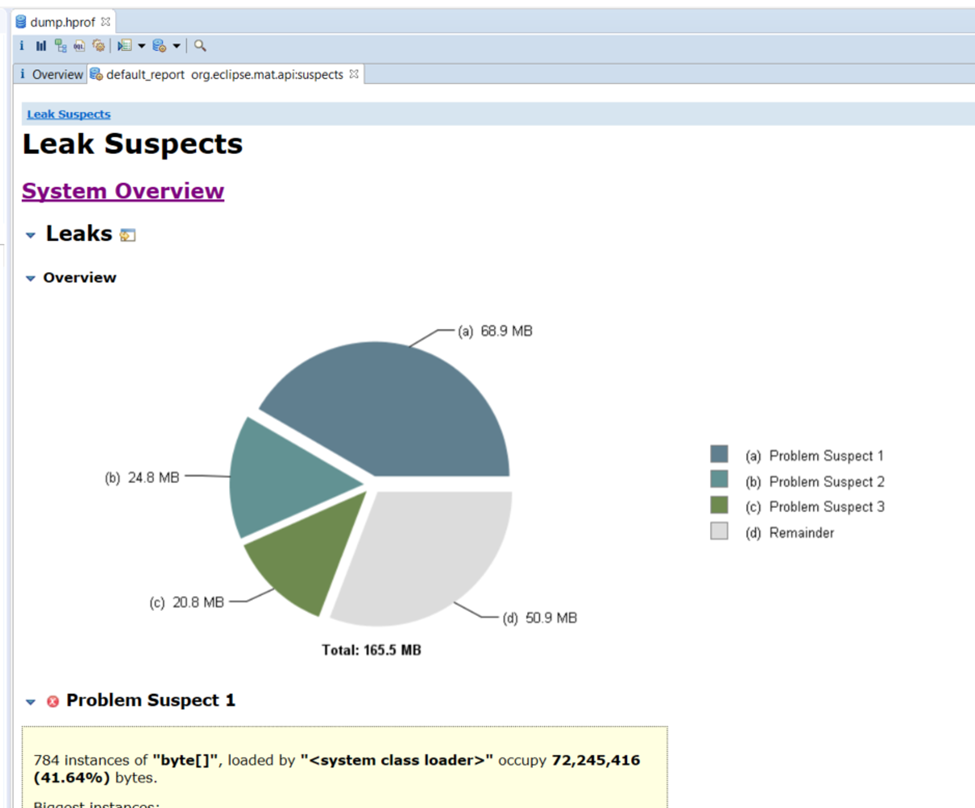Close the default_report suspects tab
Viewport: 975px width, 808px height.
354,74
